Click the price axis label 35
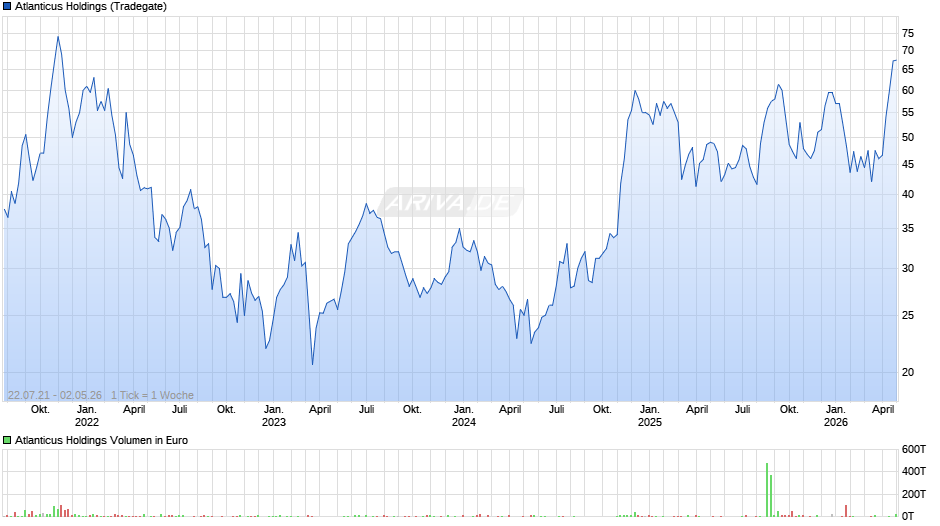The image size is (940, 526). pyautogui.click(x=908, y=229)
